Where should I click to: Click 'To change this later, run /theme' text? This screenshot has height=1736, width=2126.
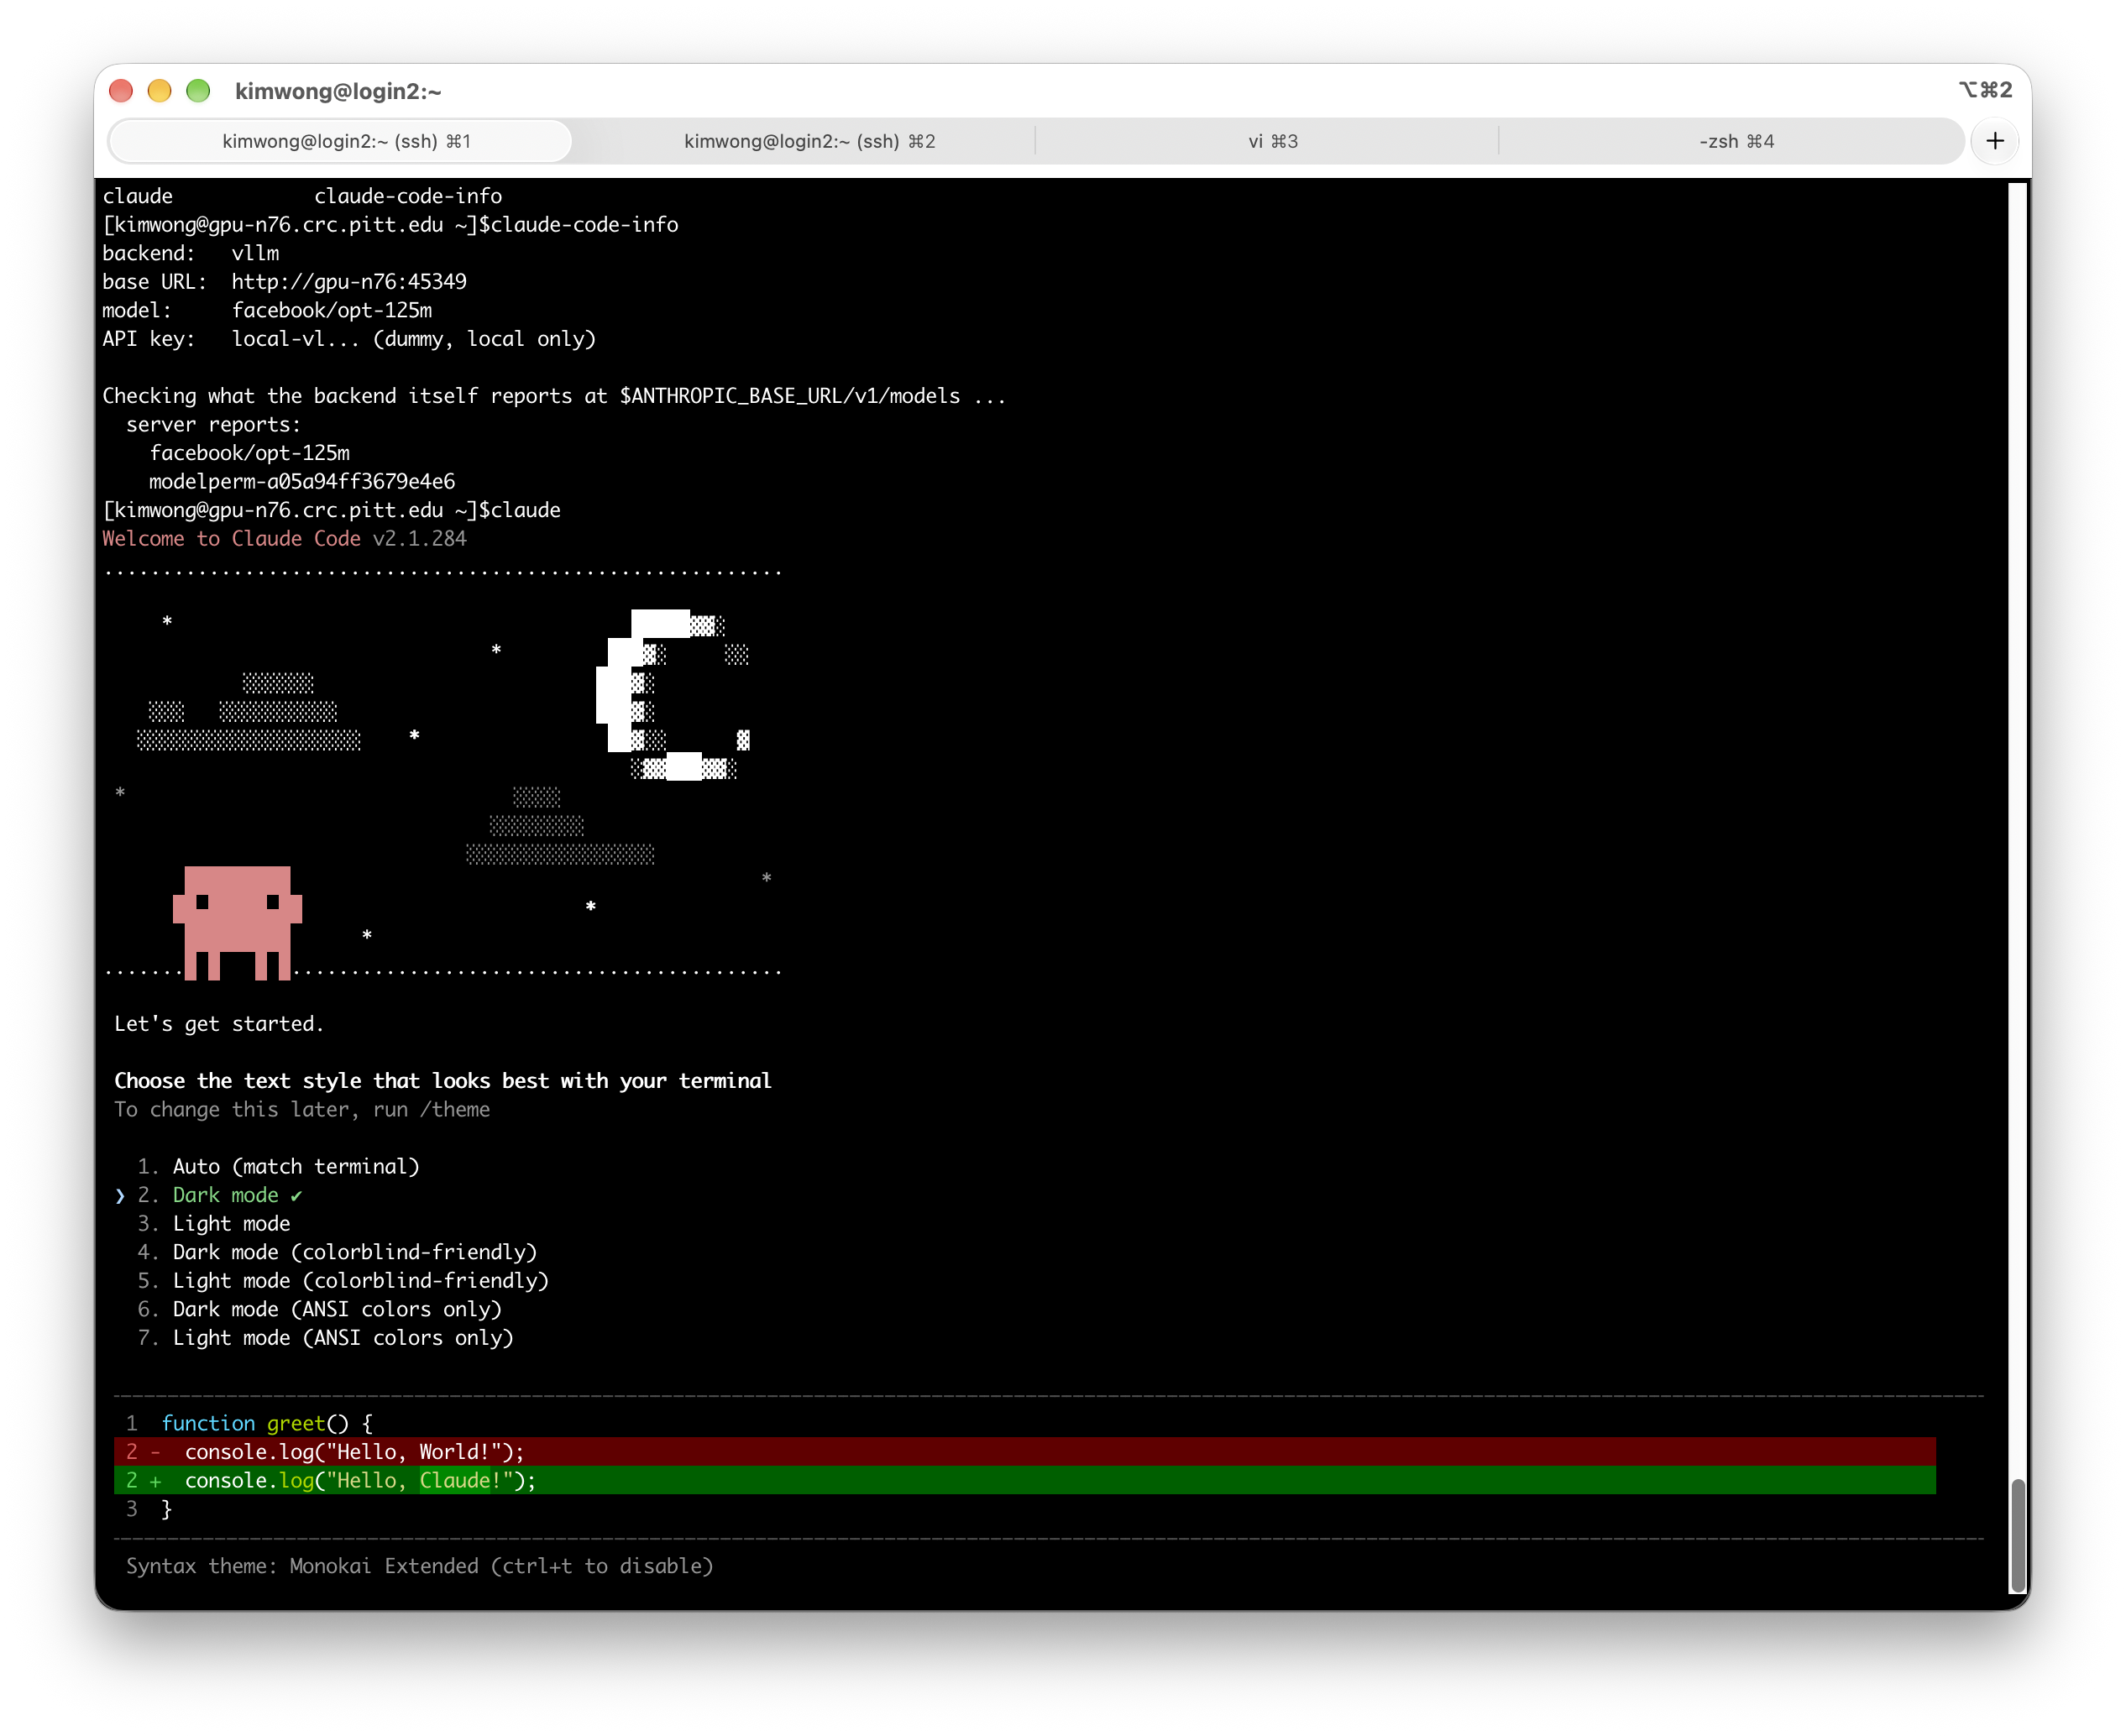tap(302, 1109)
